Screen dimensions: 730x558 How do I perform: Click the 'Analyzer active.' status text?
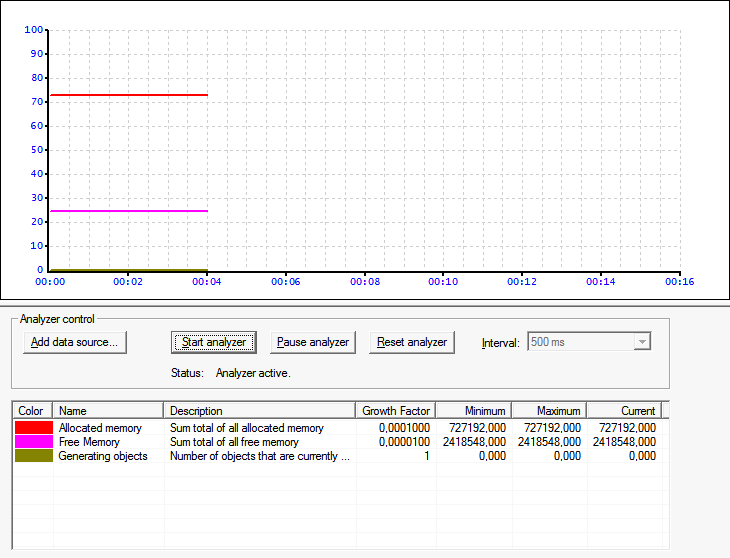253,373
